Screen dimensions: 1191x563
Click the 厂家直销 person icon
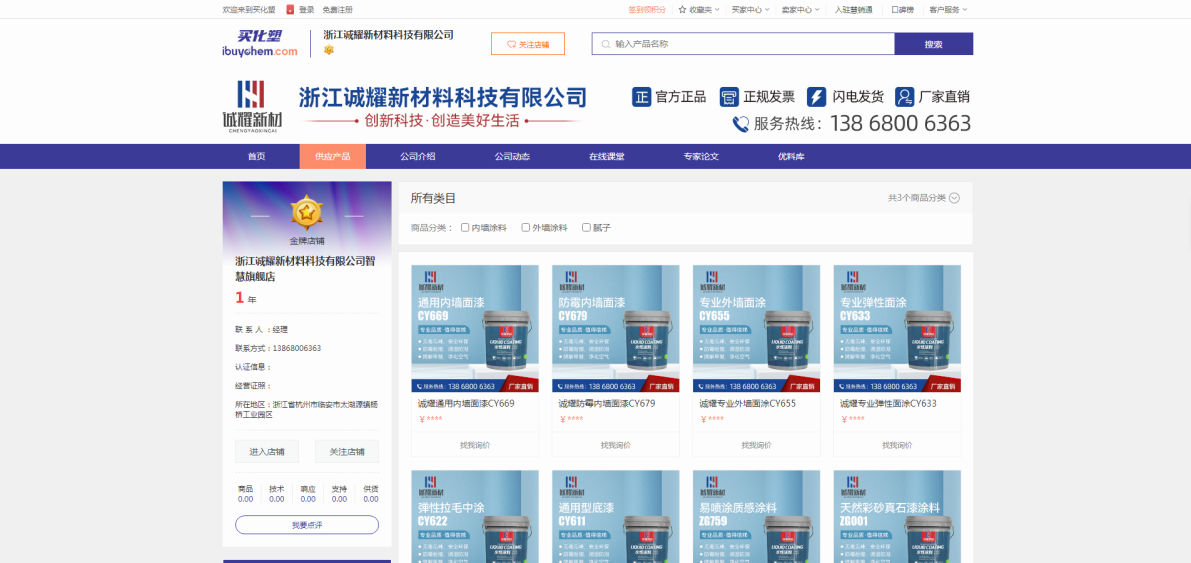(x=905, y=96)
